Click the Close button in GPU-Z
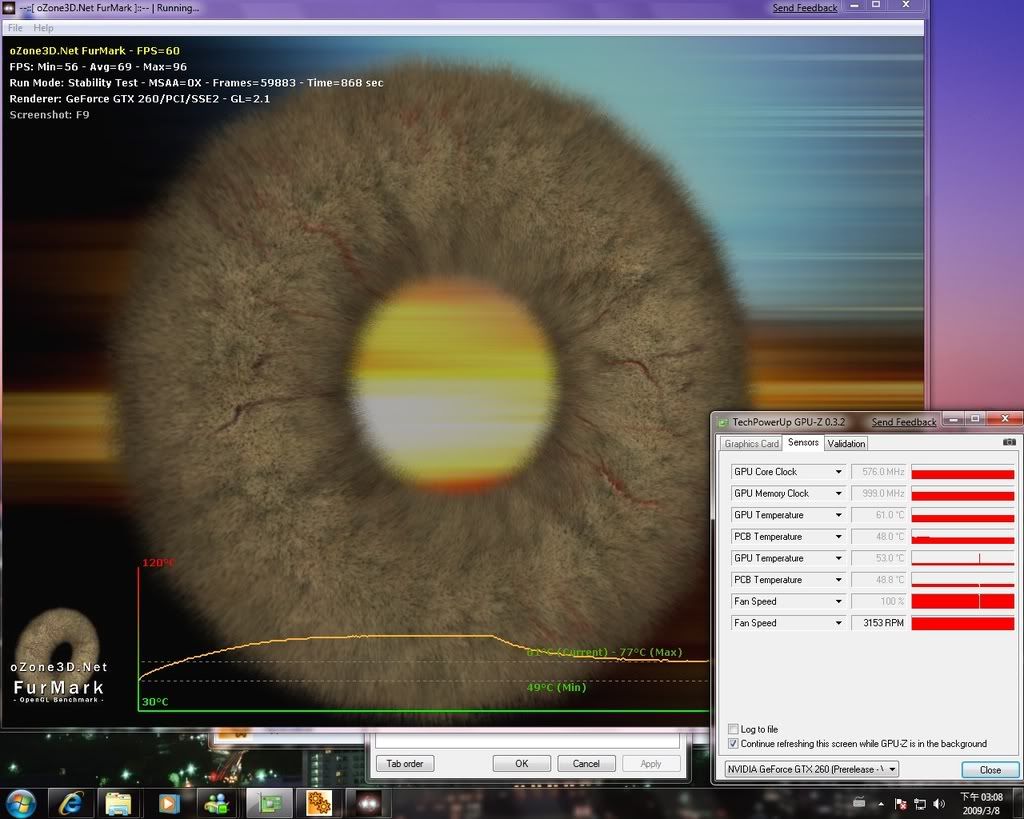Viewport: 1024px width, 819px height. [x=990, y=770]
